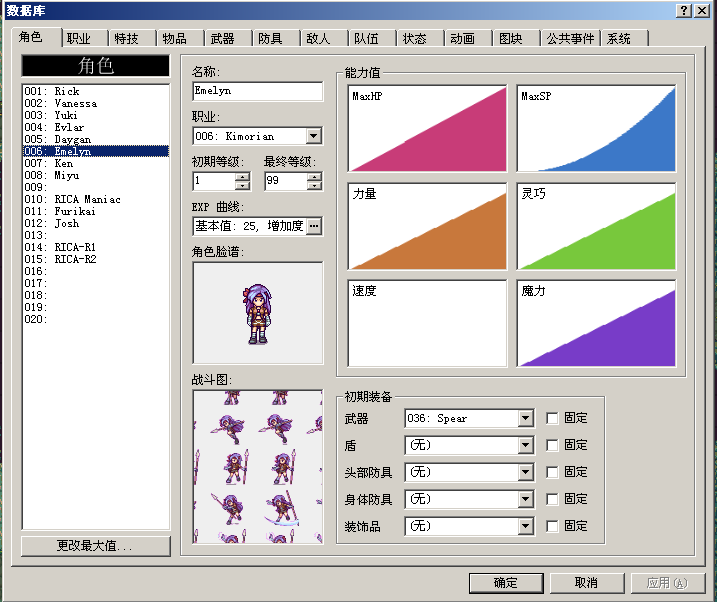Switch to the 系统 tab
This screenshot has width=717, height=602.
[x=624, y=38]
